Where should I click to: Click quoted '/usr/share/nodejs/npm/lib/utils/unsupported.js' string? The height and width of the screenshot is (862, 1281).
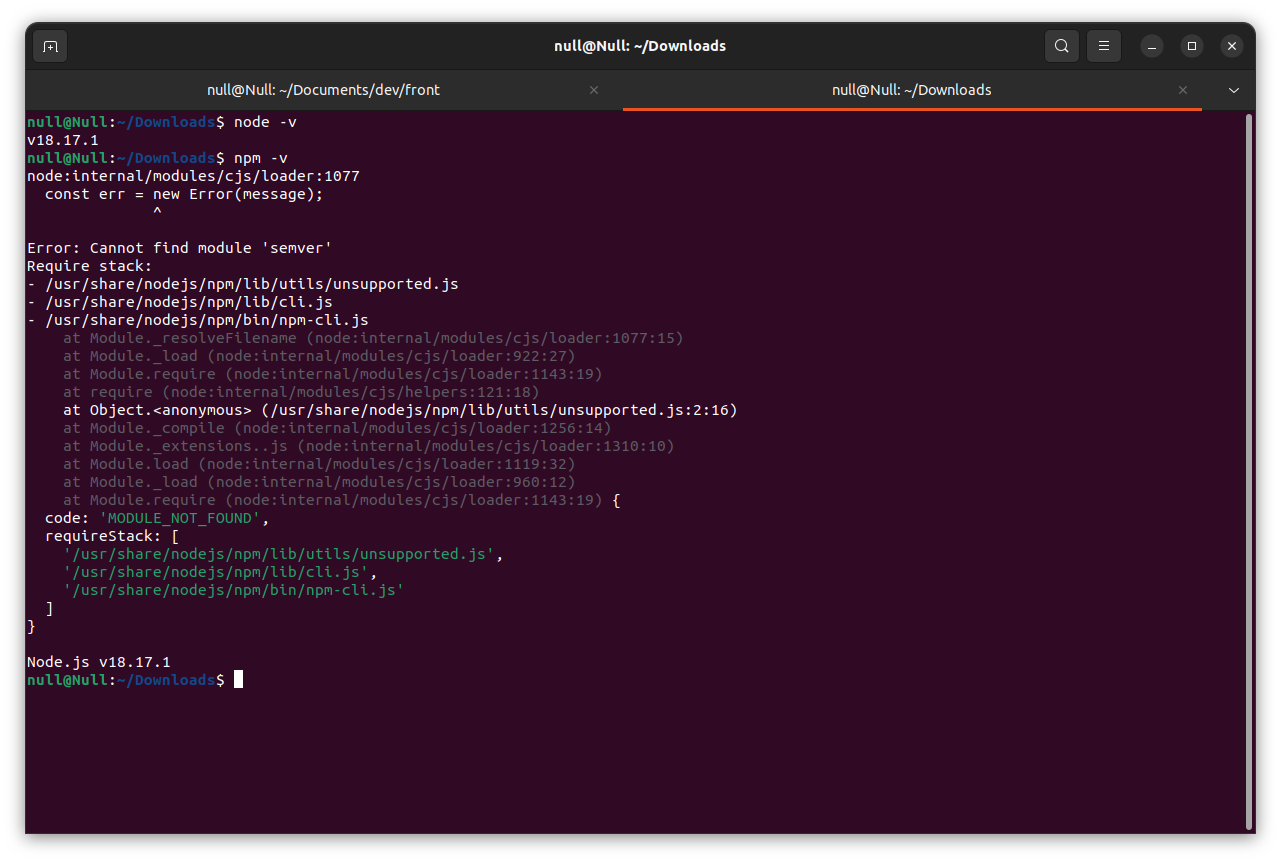click(279, 554)
